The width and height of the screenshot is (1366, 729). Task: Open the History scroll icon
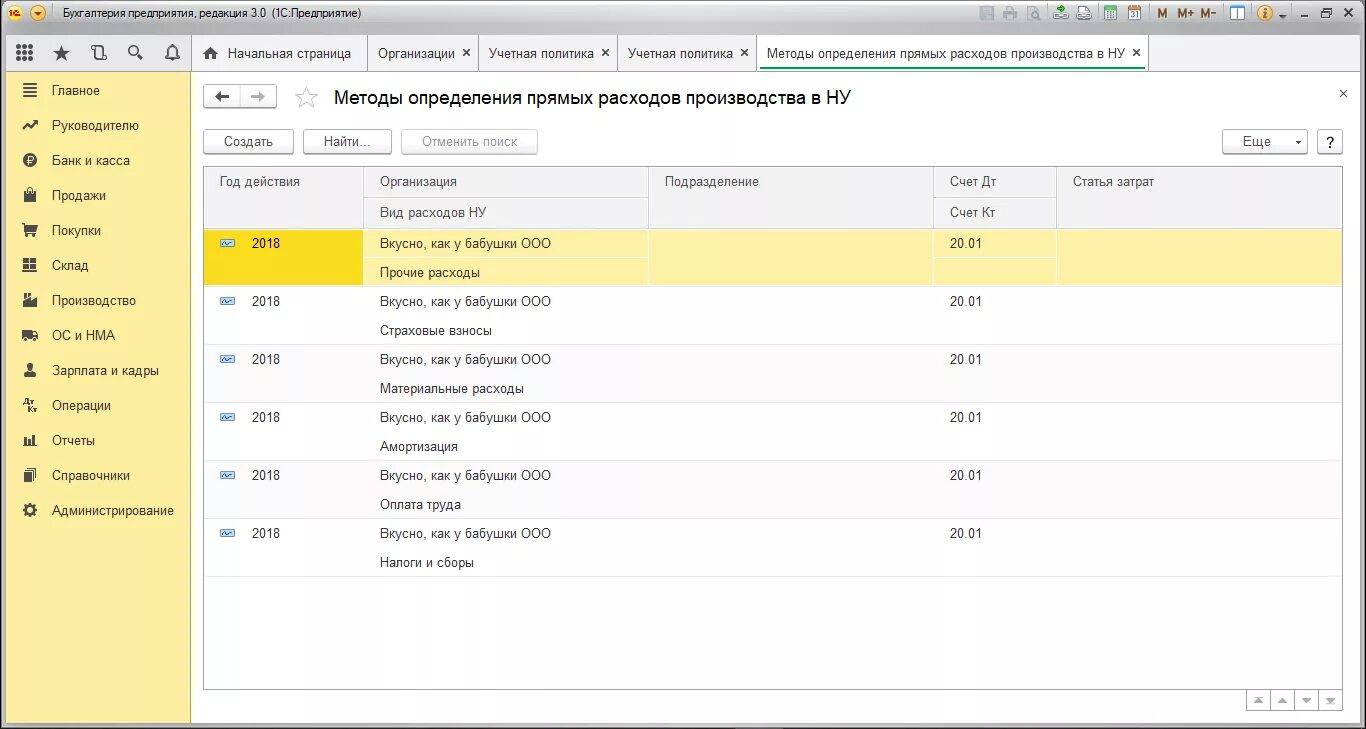tap(99, 53)
